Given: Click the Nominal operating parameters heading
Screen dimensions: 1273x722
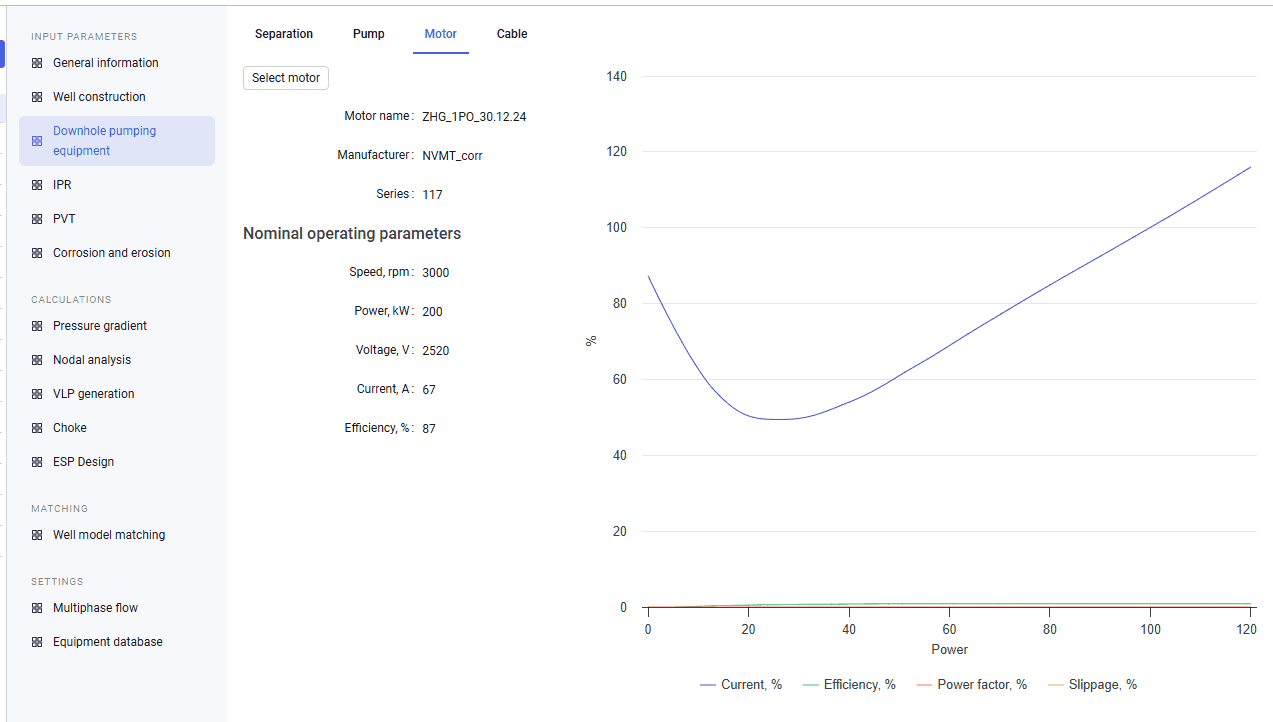Looking at the screenshot, I should coord(352,234).
